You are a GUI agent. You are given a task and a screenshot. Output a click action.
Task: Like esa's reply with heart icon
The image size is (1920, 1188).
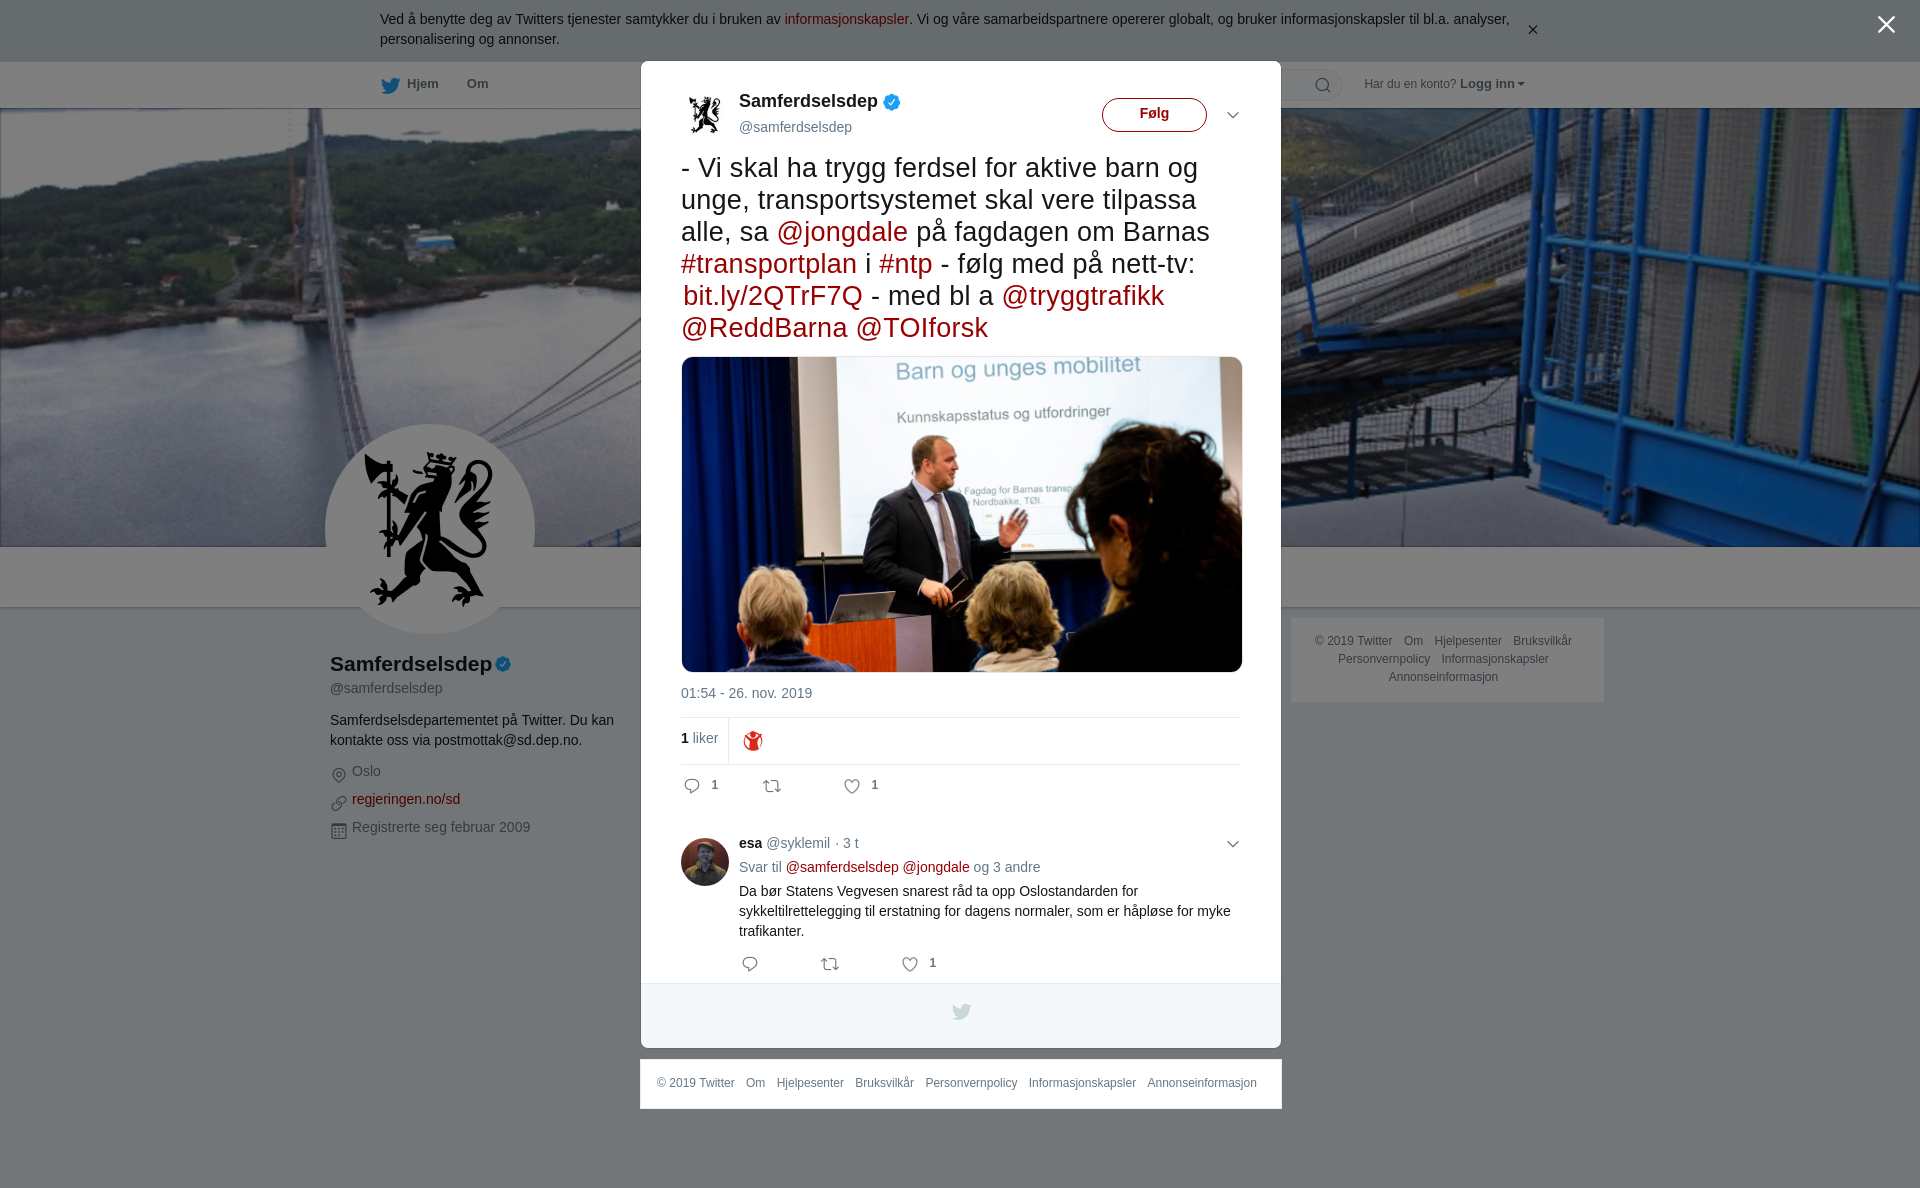tap(910, 964)
